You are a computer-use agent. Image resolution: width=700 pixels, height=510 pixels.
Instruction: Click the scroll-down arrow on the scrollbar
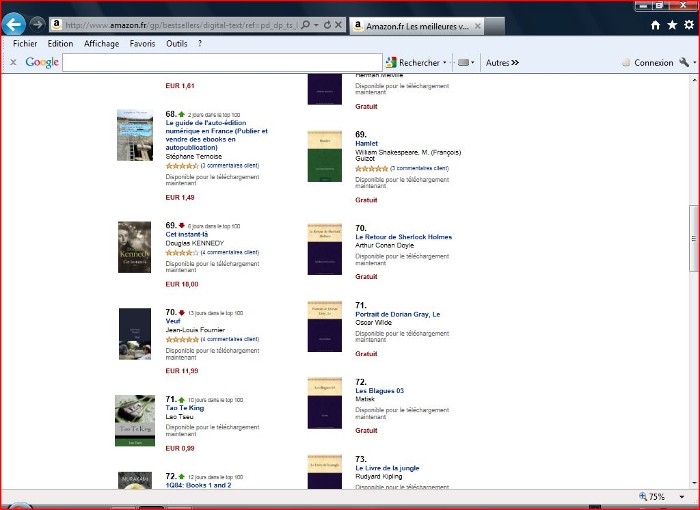click(694, 483)
